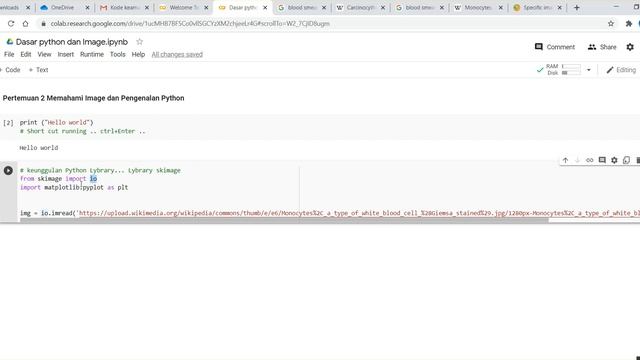Share the notebook
The image size is (640, 360).
click(602, 47)
